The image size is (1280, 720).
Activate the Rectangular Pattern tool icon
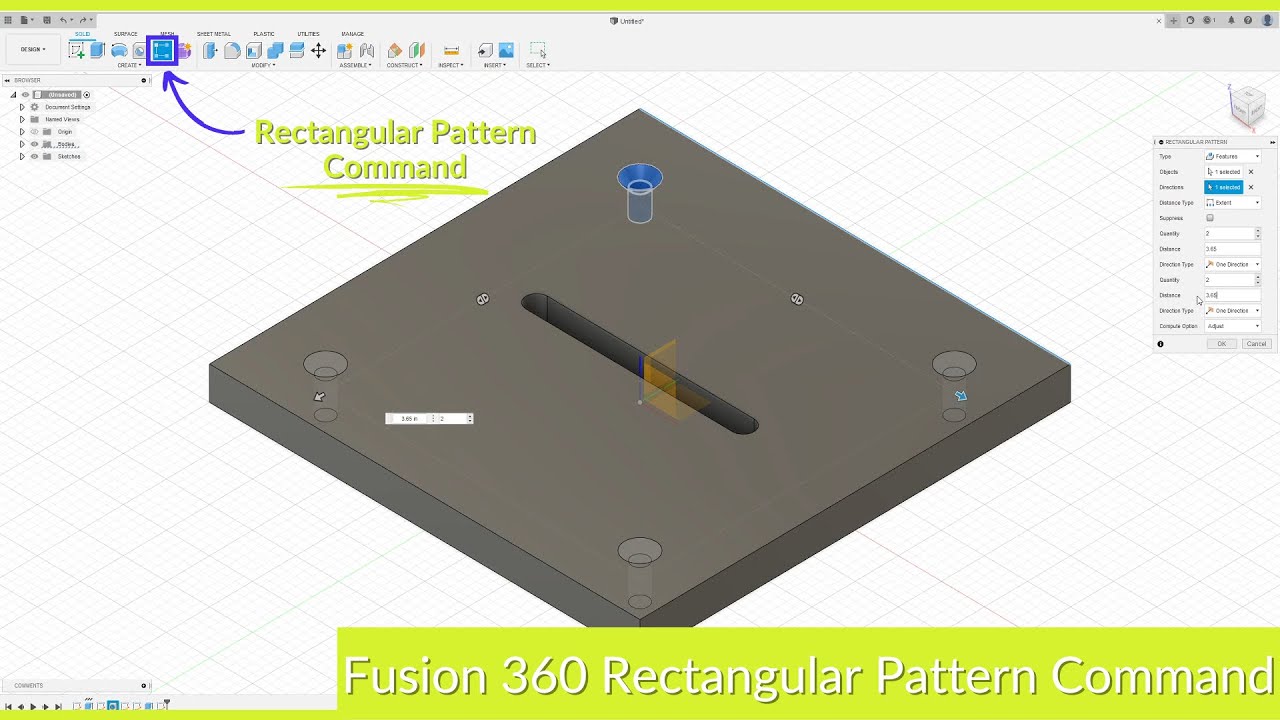162,50
